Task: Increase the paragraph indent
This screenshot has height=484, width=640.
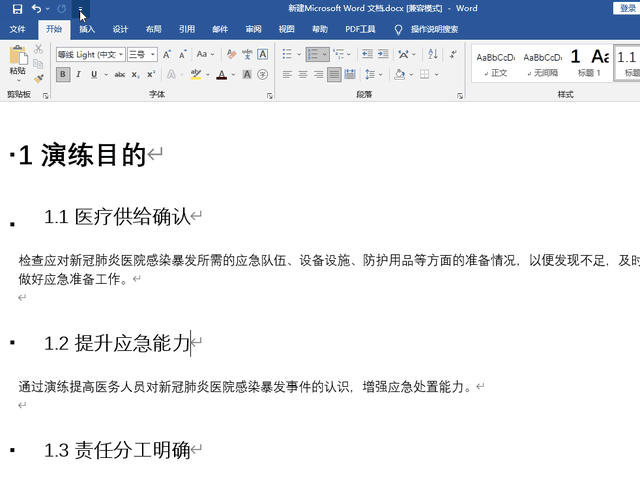Action: click(x=383, y=54)
